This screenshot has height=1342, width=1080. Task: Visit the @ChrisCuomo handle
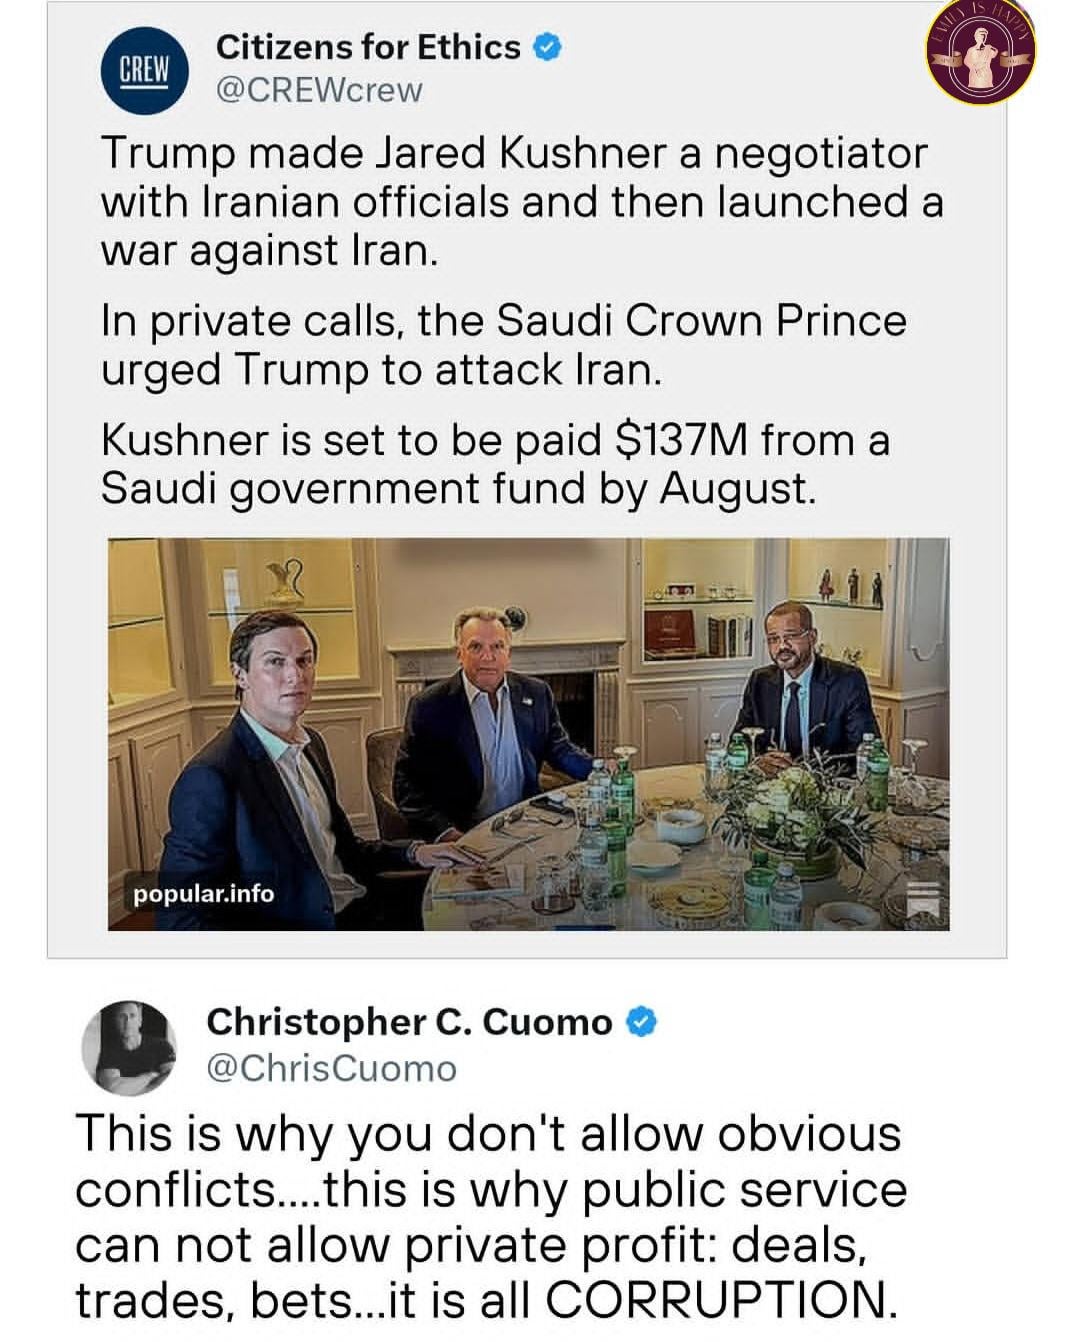(x=331, y=1068)
